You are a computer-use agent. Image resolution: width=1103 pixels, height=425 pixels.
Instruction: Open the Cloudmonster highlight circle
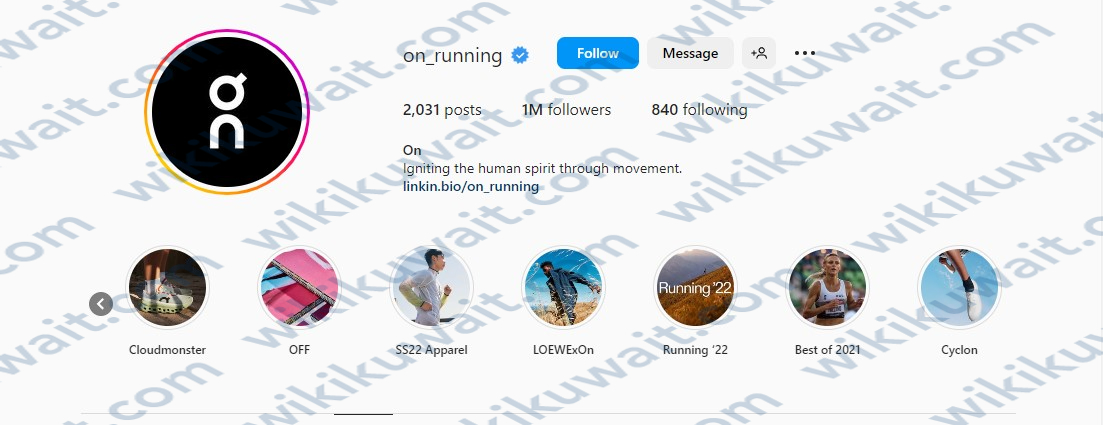coord(167,287)
